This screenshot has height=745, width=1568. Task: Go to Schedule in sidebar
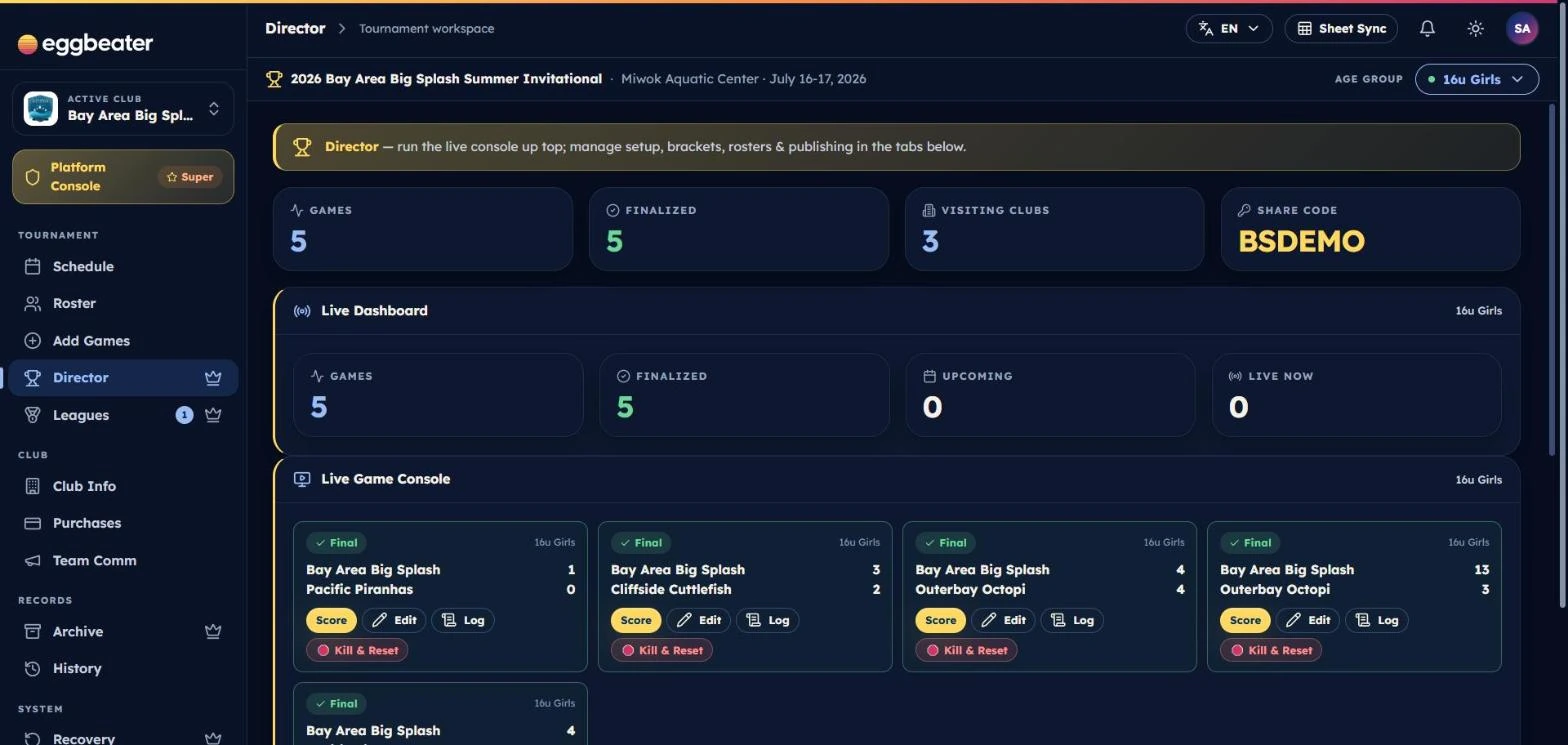coord(123,267)
